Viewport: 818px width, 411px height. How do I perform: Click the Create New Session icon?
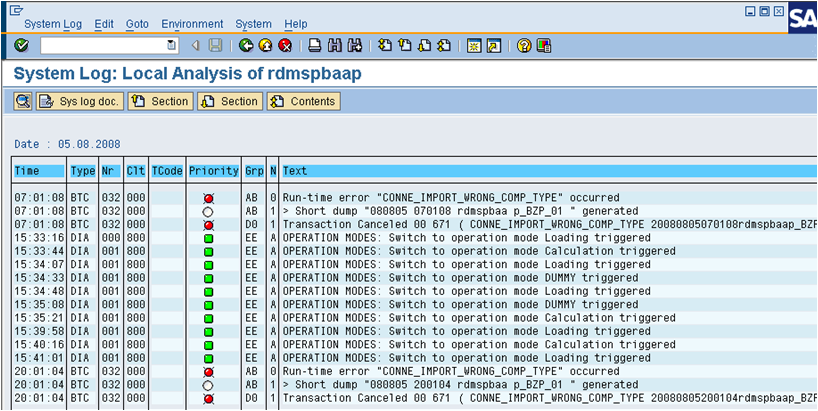[x=474, y=46]
